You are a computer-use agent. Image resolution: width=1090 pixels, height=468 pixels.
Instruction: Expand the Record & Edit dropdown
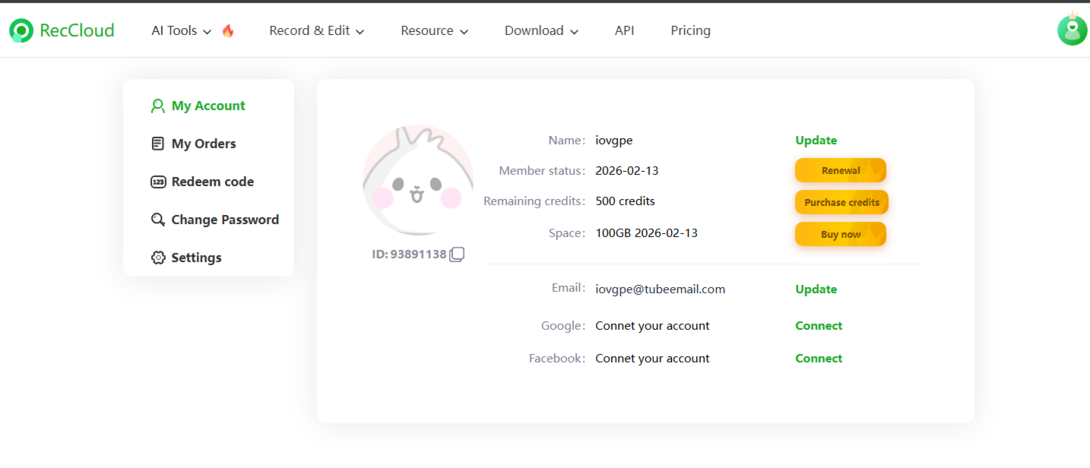[x=316, y=31]
